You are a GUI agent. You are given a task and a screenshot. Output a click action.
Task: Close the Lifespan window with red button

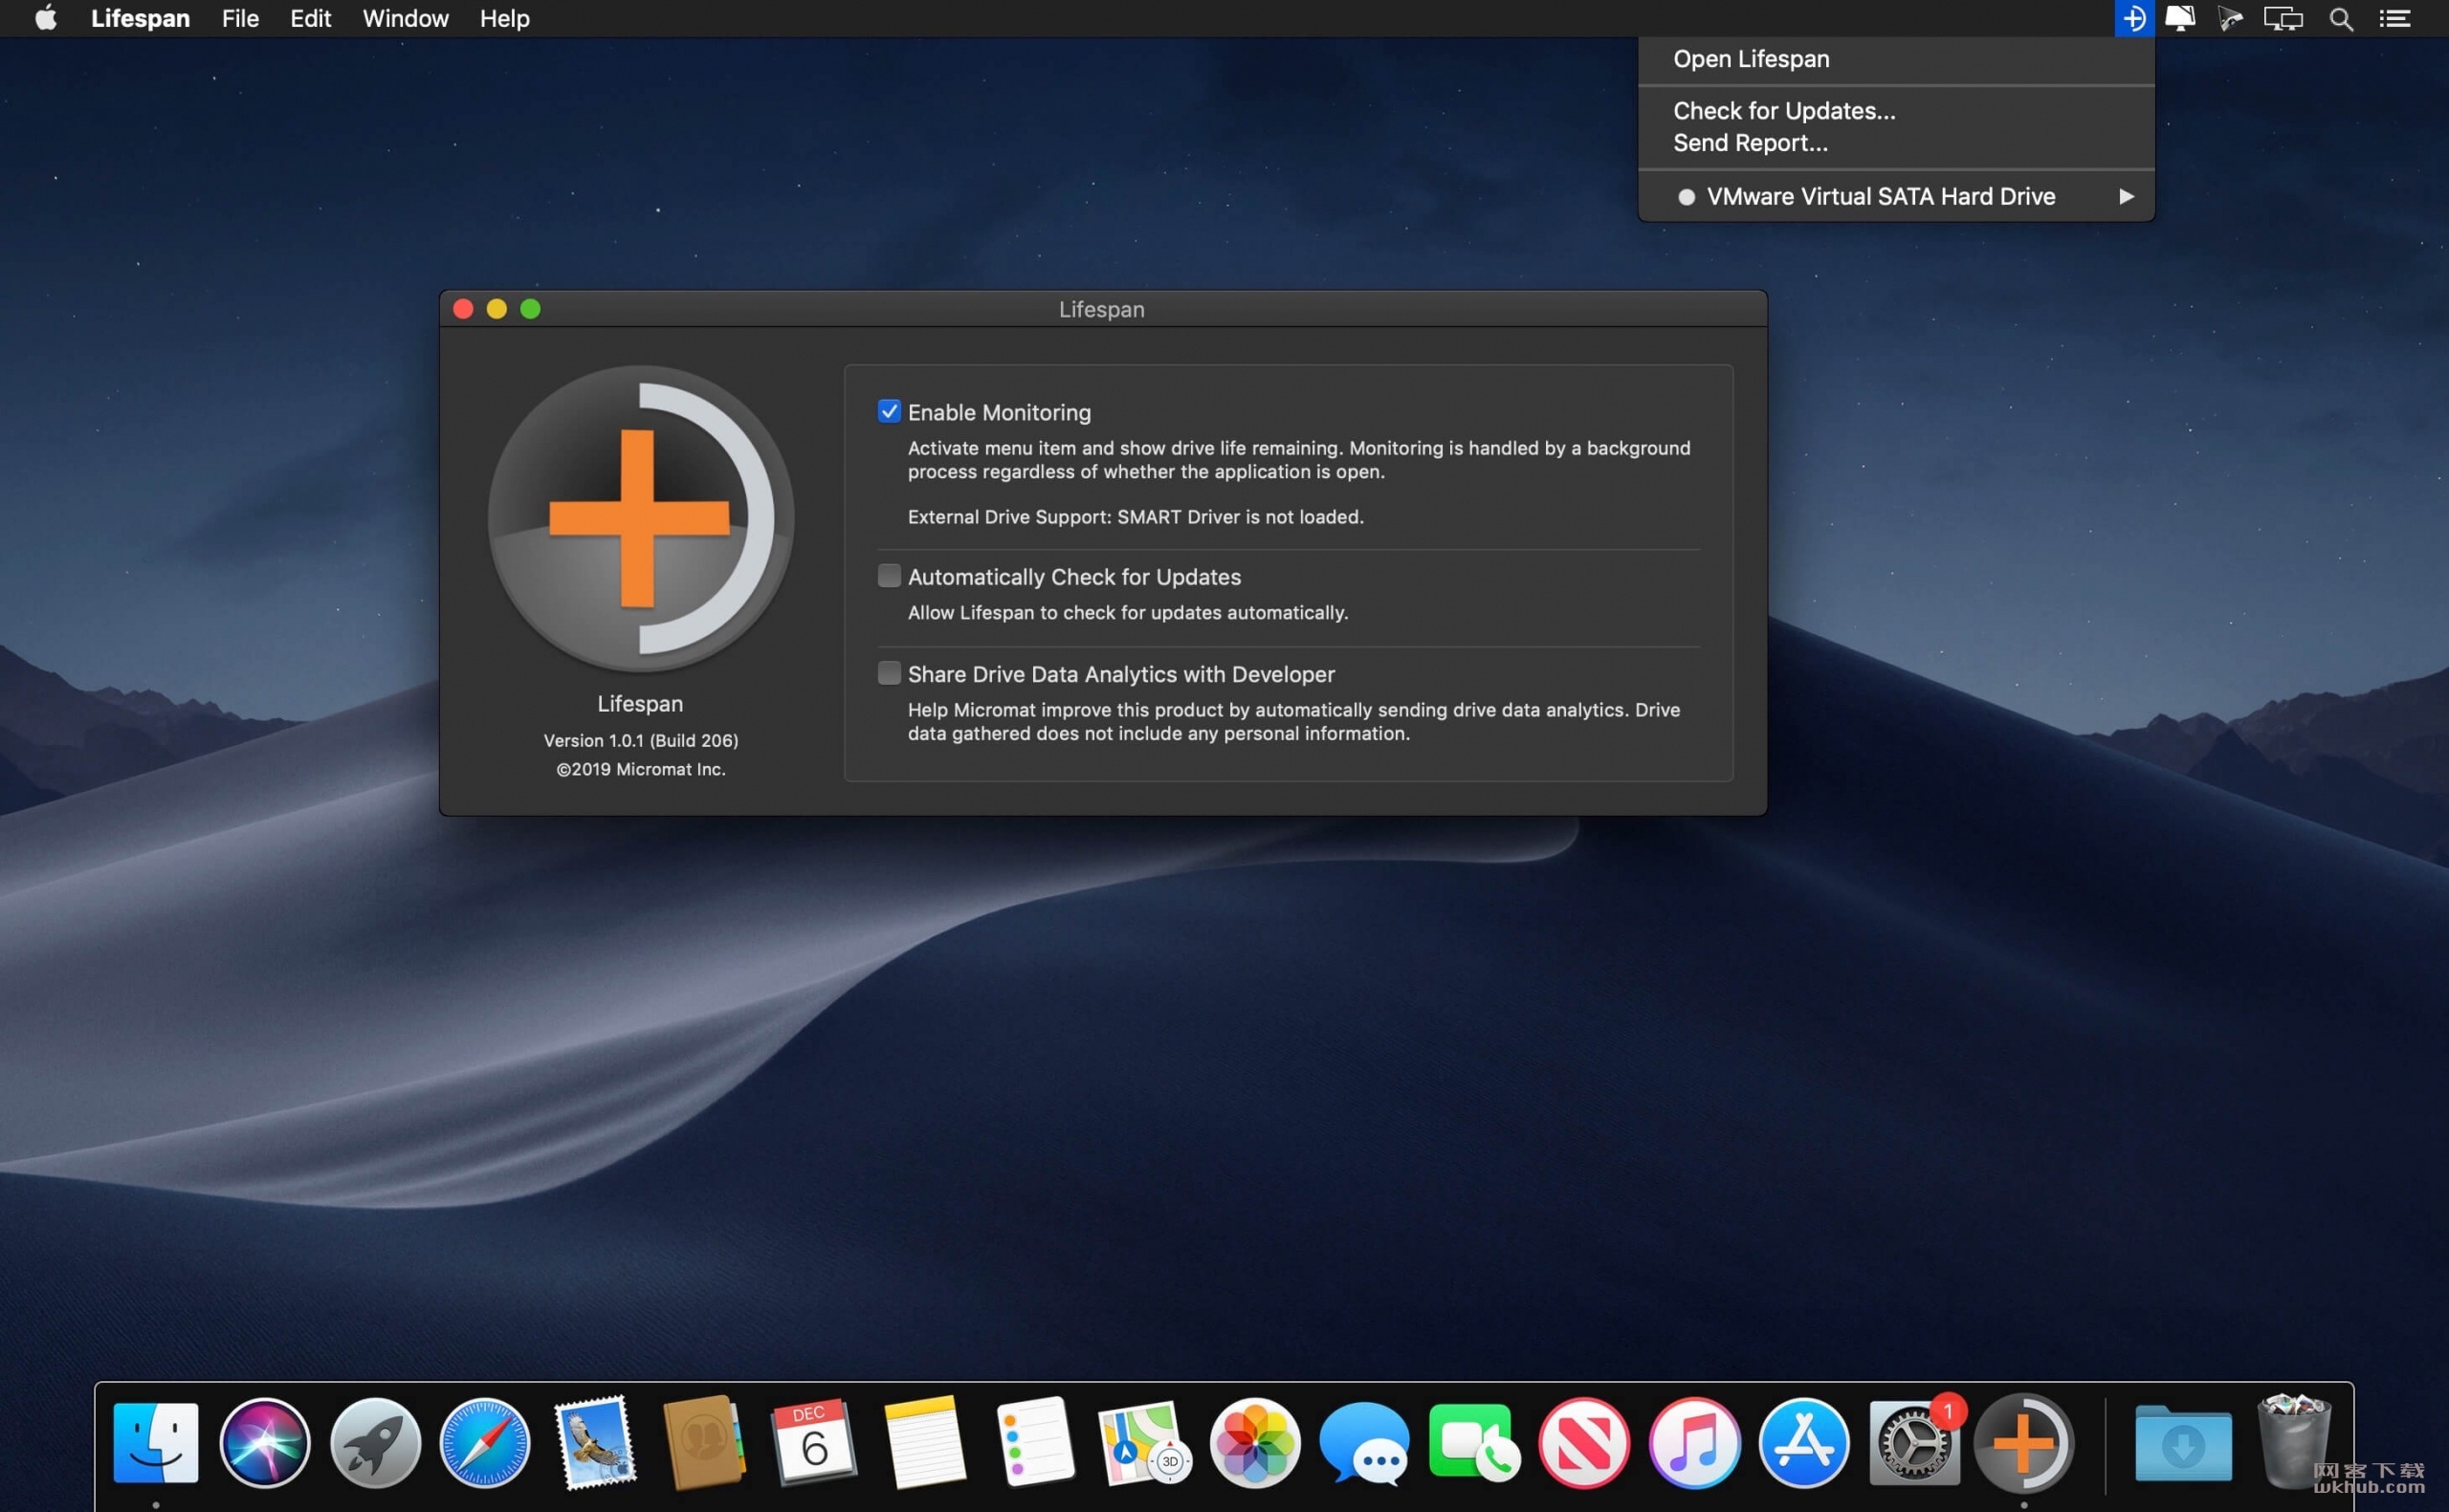463,309
